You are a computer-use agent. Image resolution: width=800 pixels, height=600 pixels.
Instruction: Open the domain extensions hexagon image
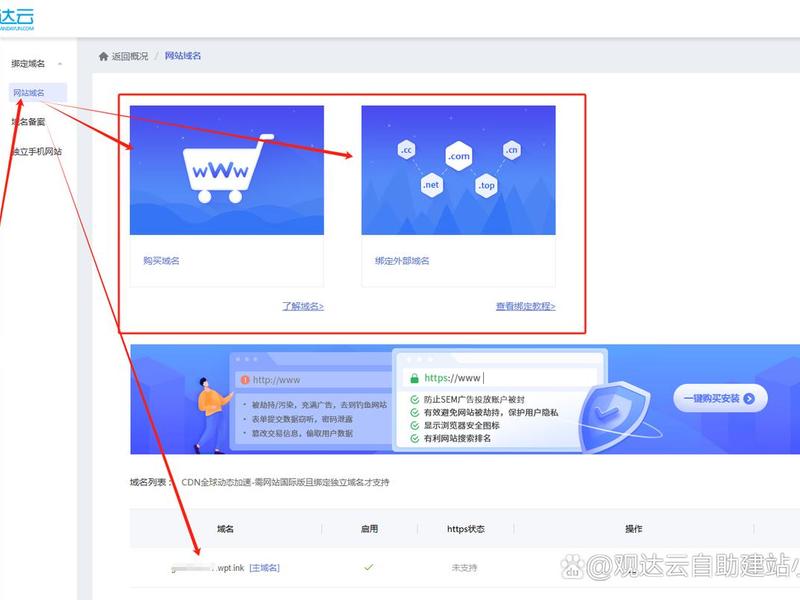[458, 170]
